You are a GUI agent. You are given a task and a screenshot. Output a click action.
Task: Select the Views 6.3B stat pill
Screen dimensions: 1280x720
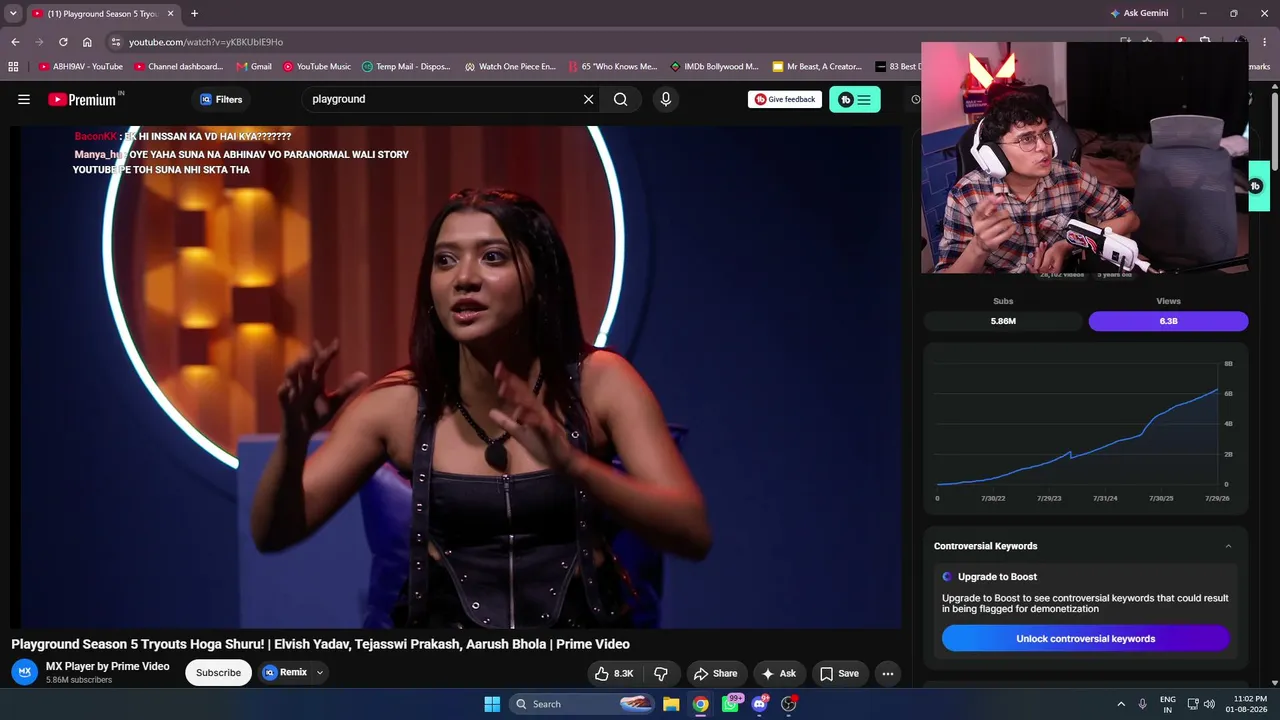click(1168, 321)
